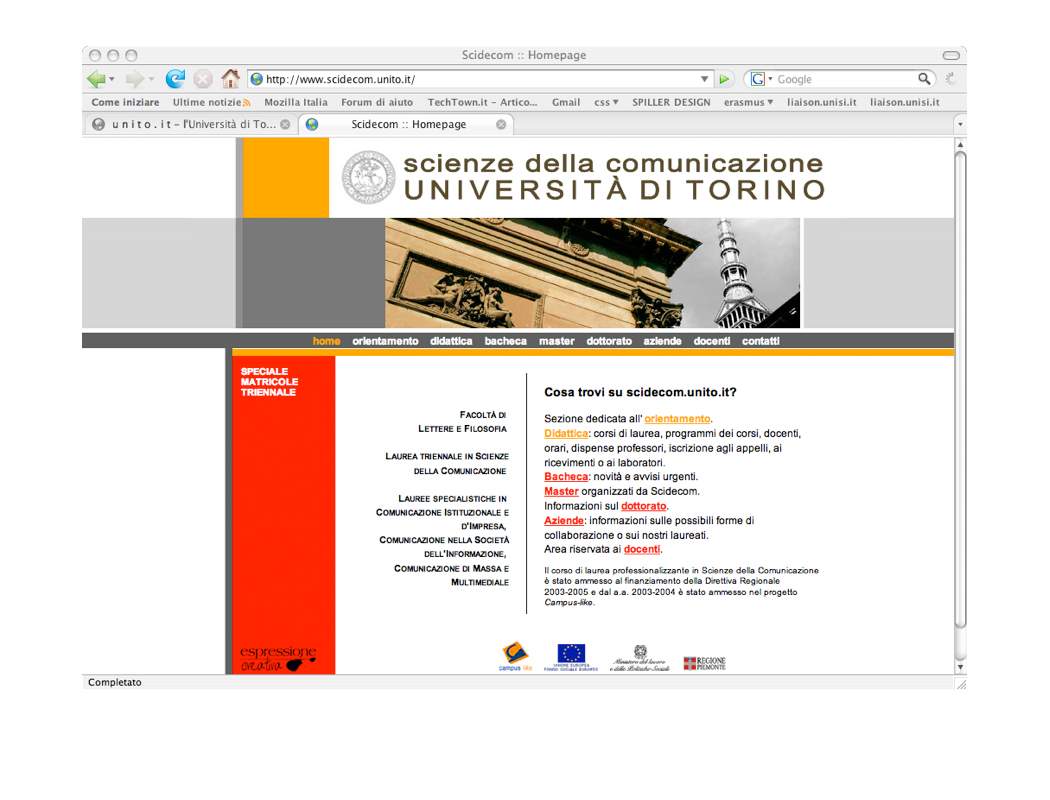Click the red Stop loading icon
The width and height of the screenshot is (1050, 800).
coord(203,79)
